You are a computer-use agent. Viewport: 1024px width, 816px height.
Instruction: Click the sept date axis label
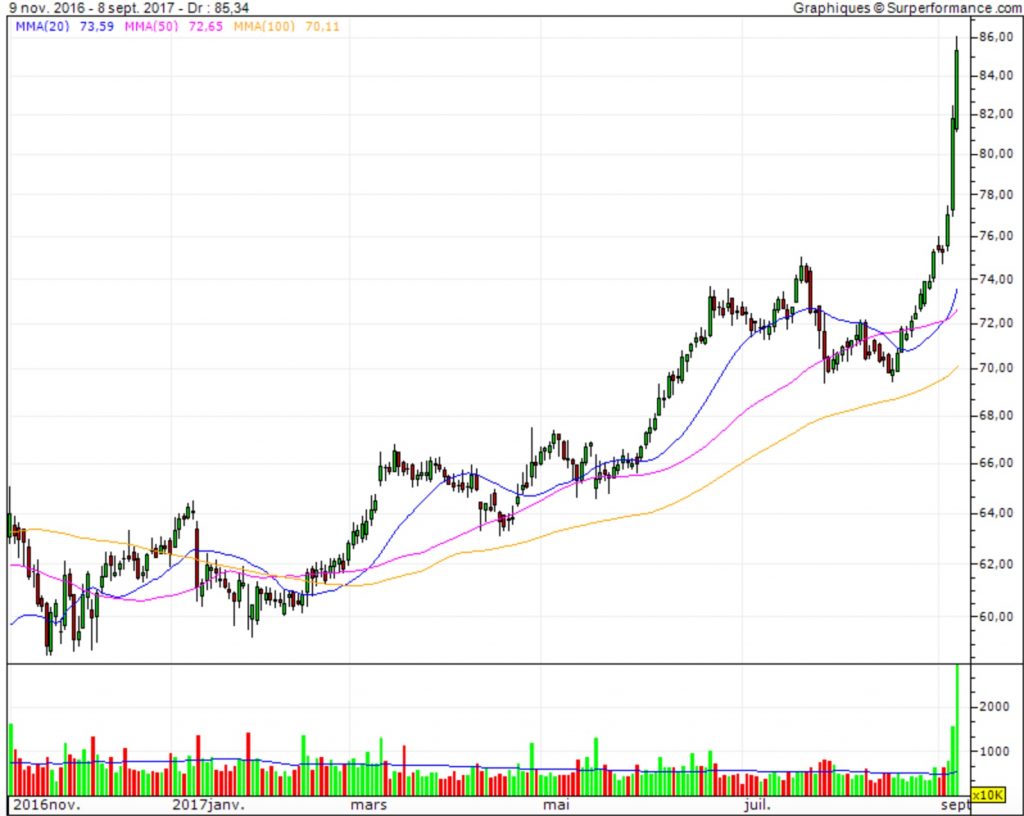click(957, 804)
